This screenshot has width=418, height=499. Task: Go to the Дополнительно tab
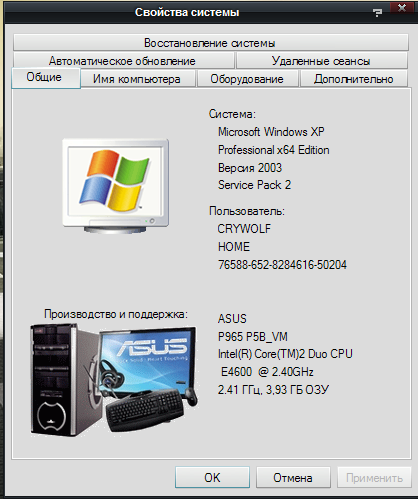point(354,79)
